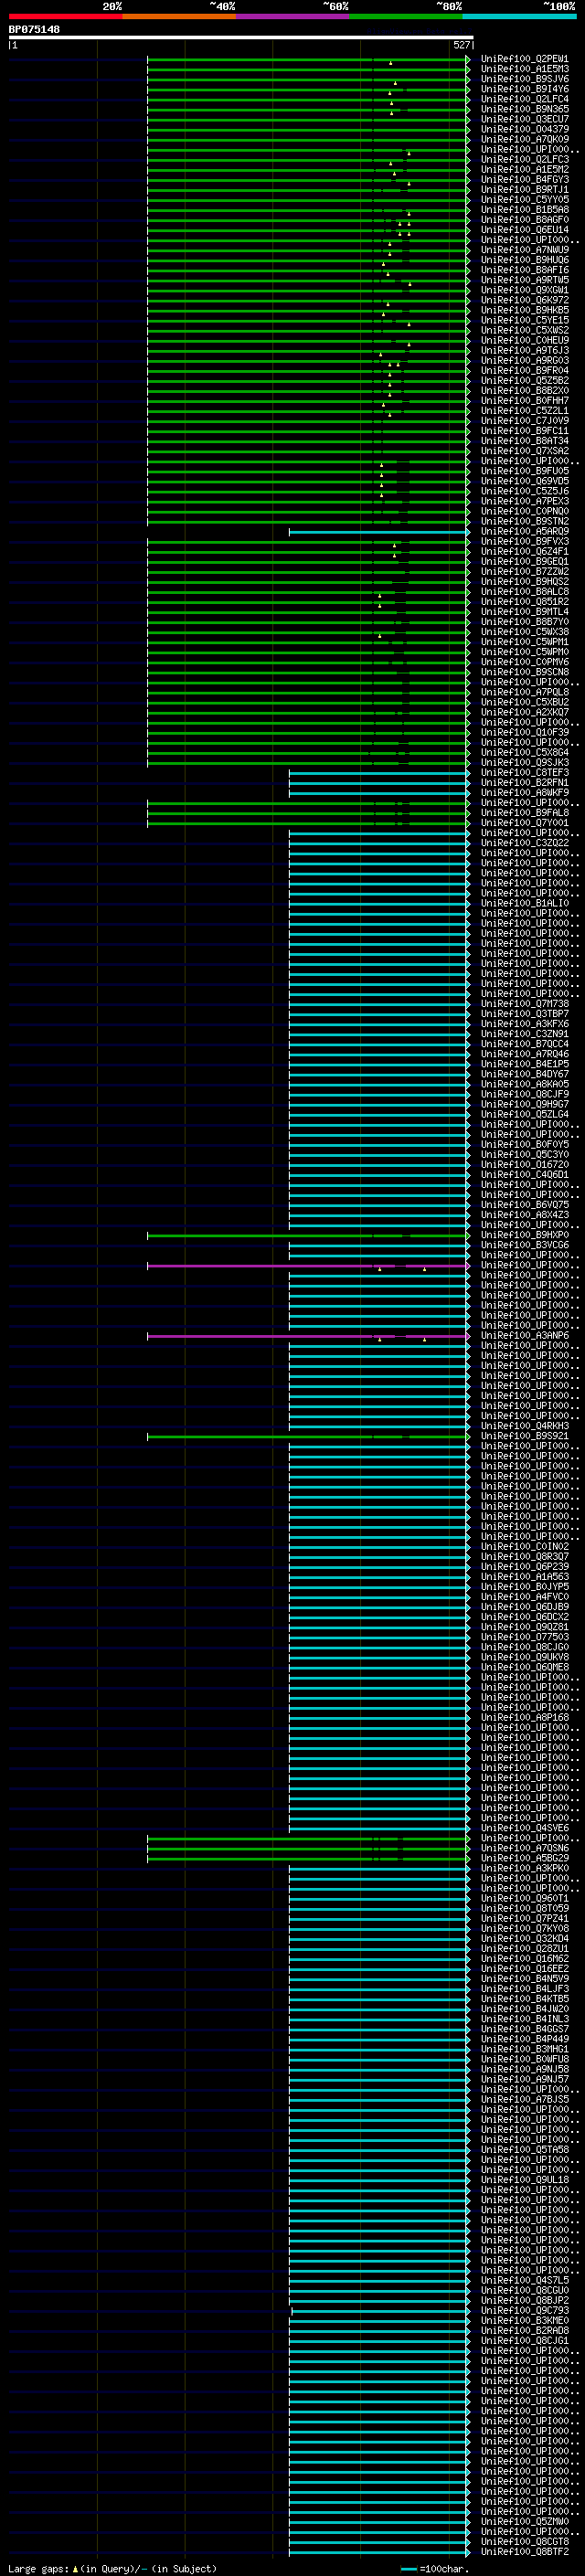Click hit label UniRef100_A5ARQ9
The image size is (585, 2576).
pos(524,532)
